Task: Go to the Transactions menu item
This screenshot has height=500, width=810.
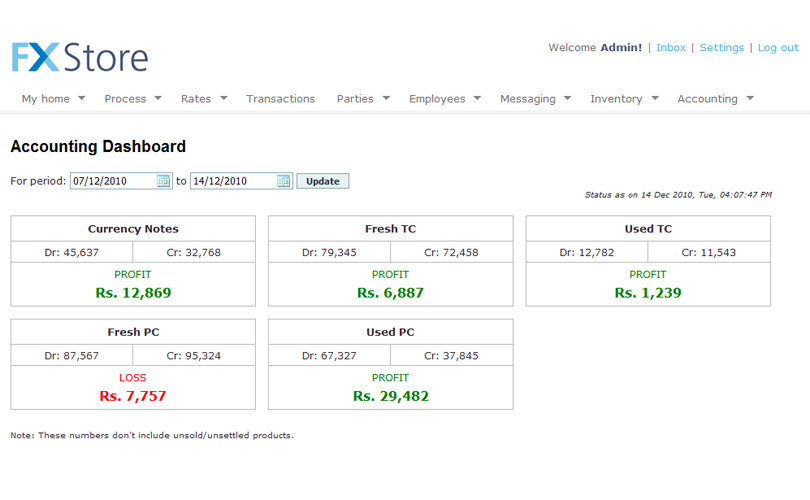Action: pyautogui.click(x=280, y=99)
